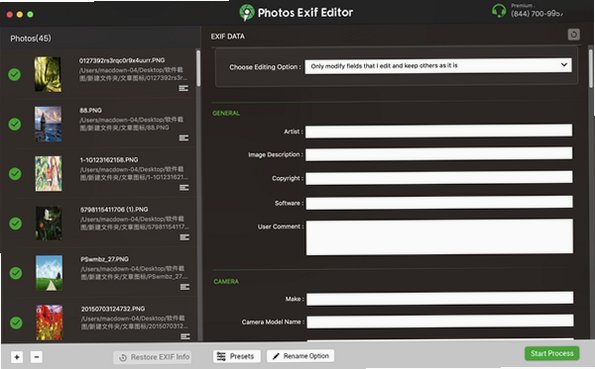Open Rename Option
595x369 pixels.
(x=301, y=356)
